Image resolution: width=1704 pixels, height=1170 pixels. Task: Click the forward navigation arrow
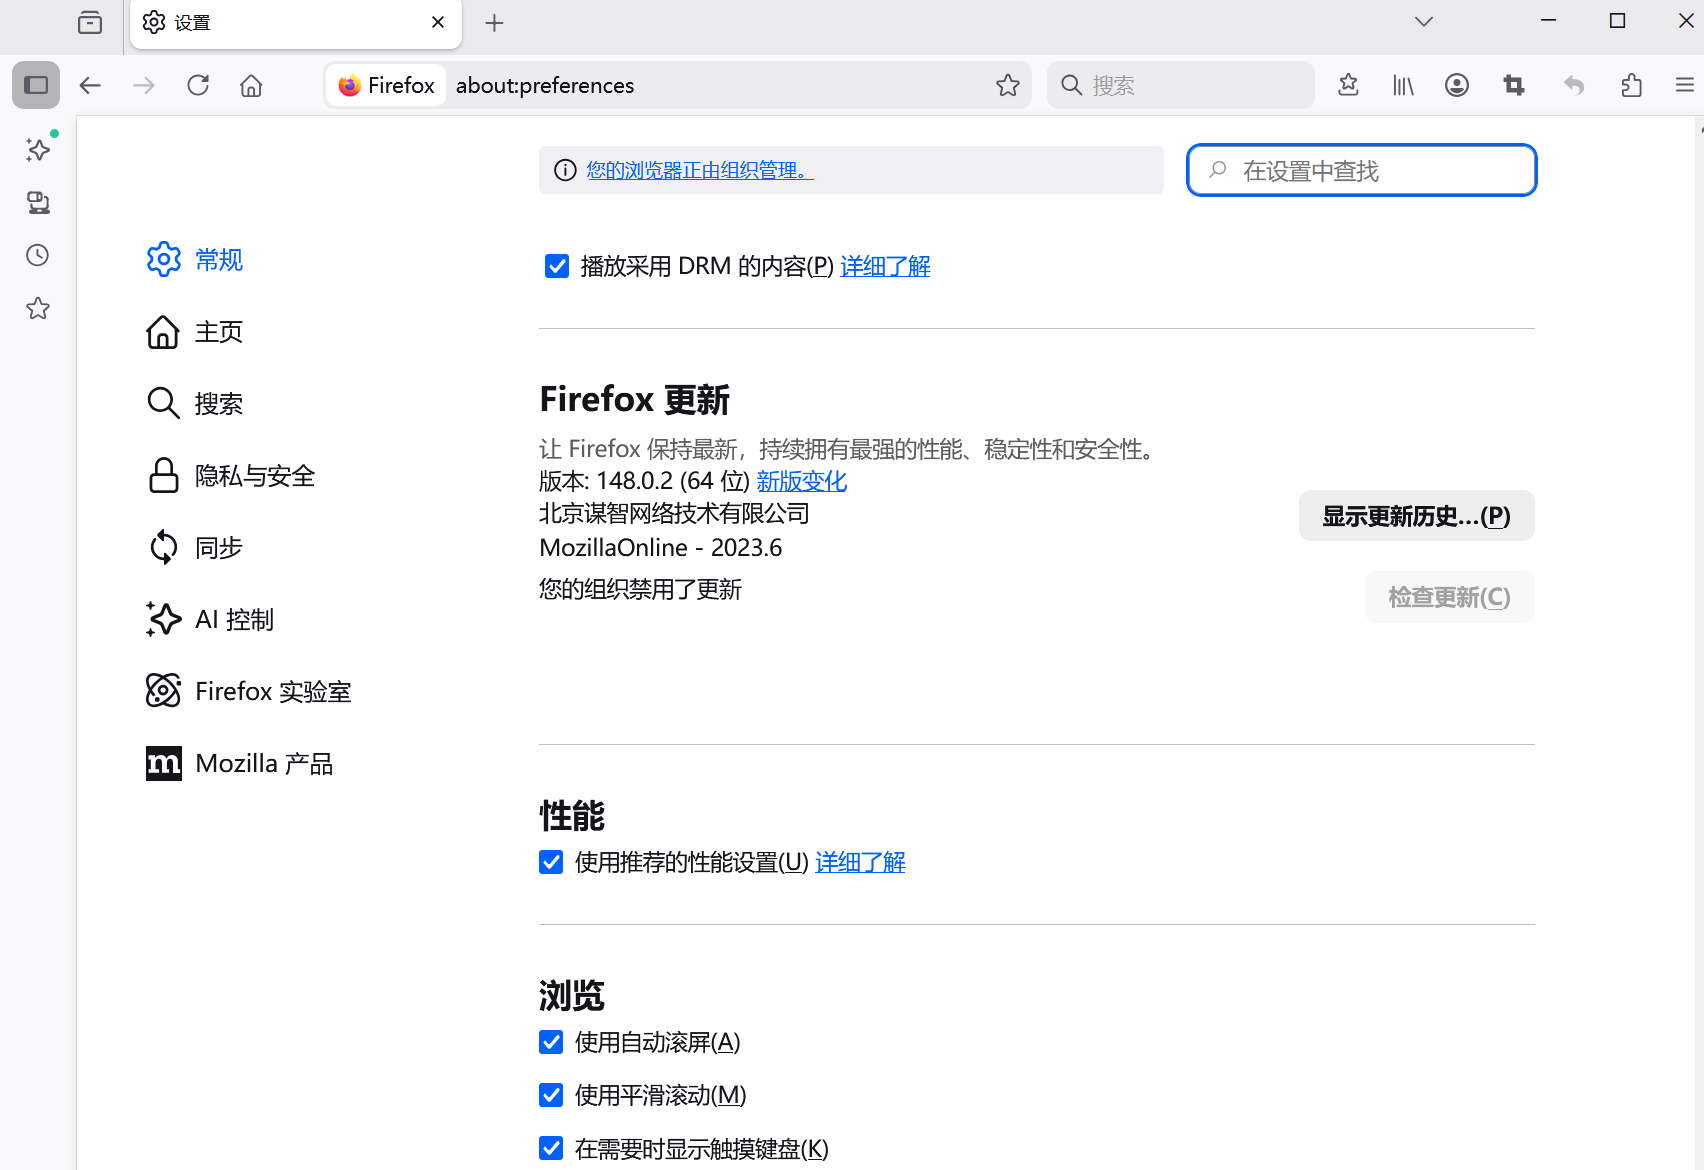144,85
